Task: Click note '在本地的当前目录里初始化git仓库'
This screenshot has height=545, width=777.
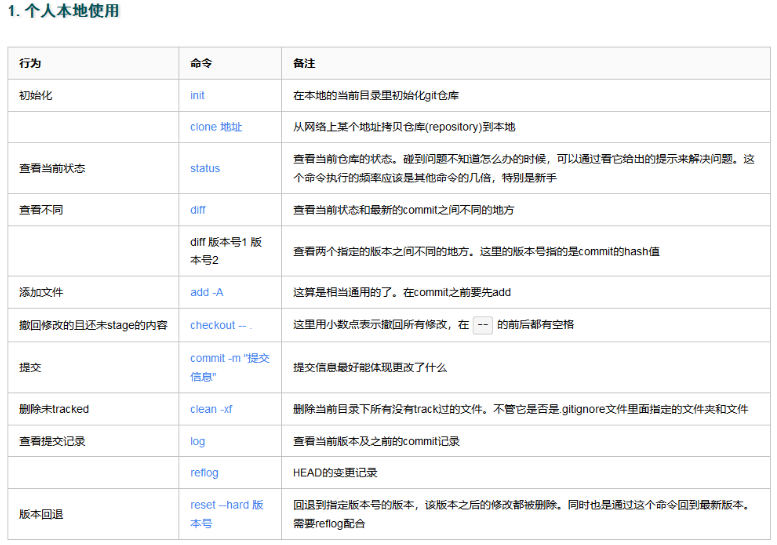Action: tap(376, 95)
